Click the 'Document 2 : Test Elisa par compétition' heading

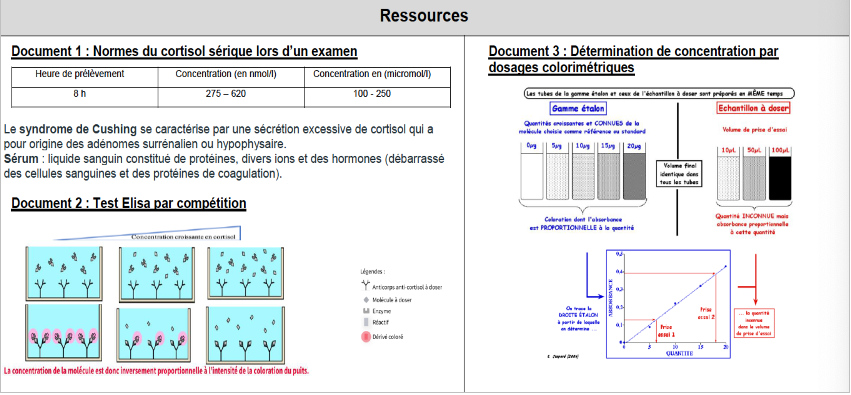pyautogui.click(x=129, y=203)
